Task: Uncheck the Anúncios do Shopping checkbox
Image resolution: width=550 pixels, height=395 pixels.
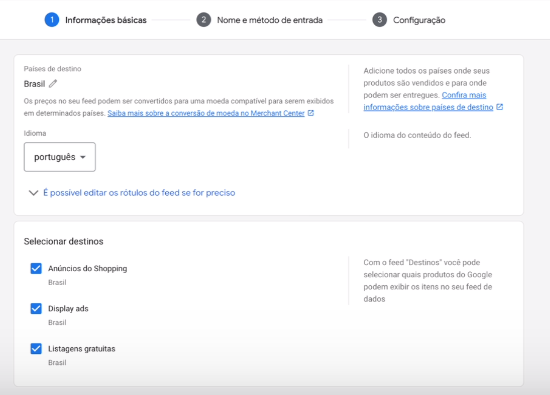Action: [36, 268]
